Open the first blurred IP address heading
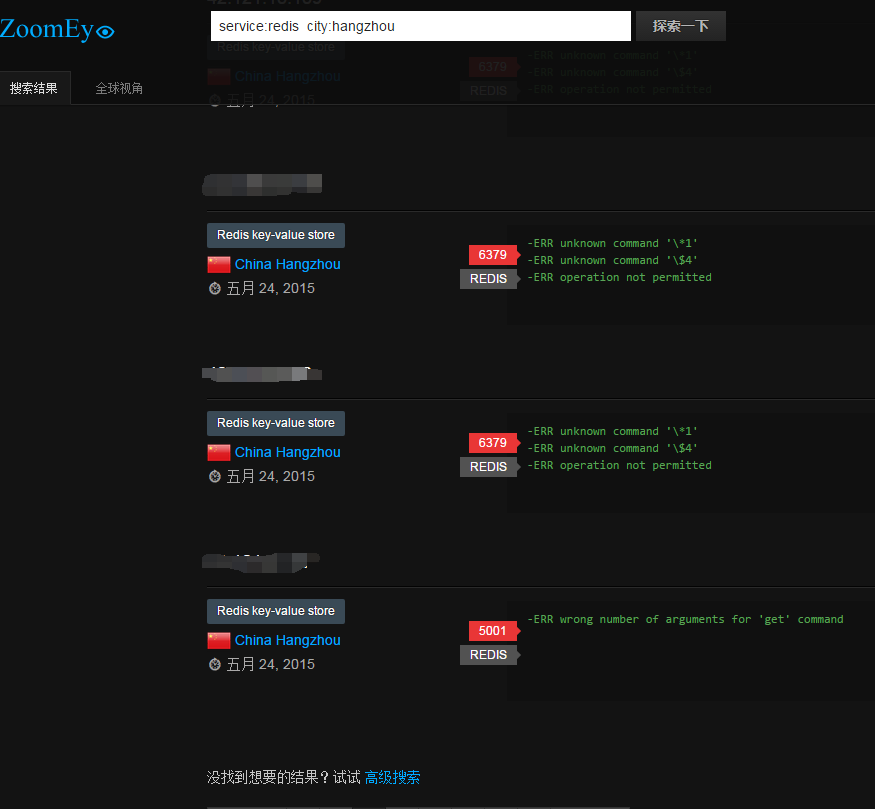 pos(262,183)
